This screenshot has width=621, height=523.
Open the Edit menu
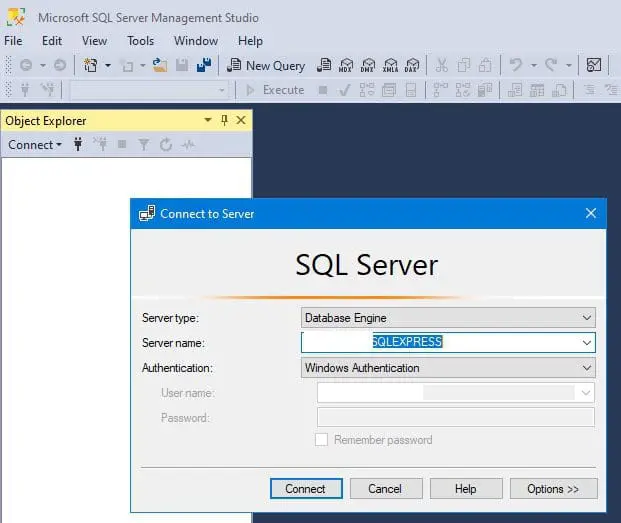pyautogui.click(x=52, y=41)
